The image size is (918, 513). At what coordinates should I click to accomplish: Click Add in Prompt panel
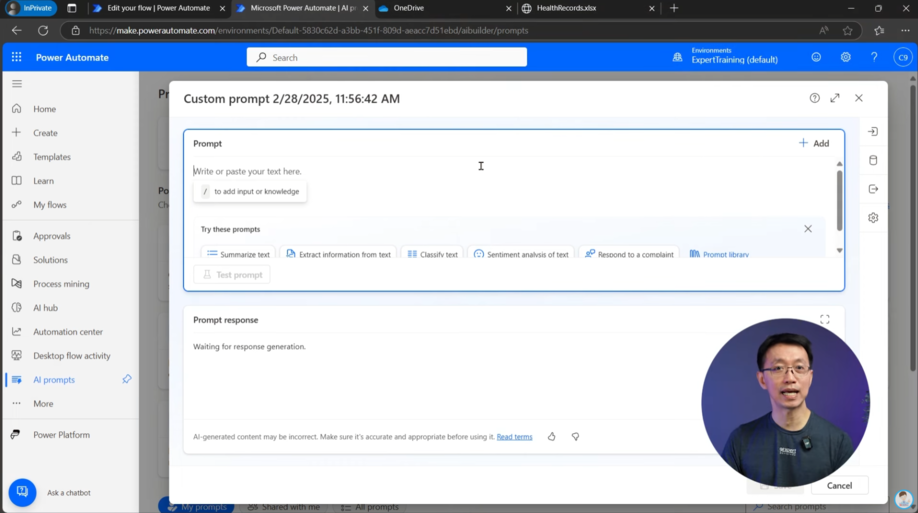814,143
